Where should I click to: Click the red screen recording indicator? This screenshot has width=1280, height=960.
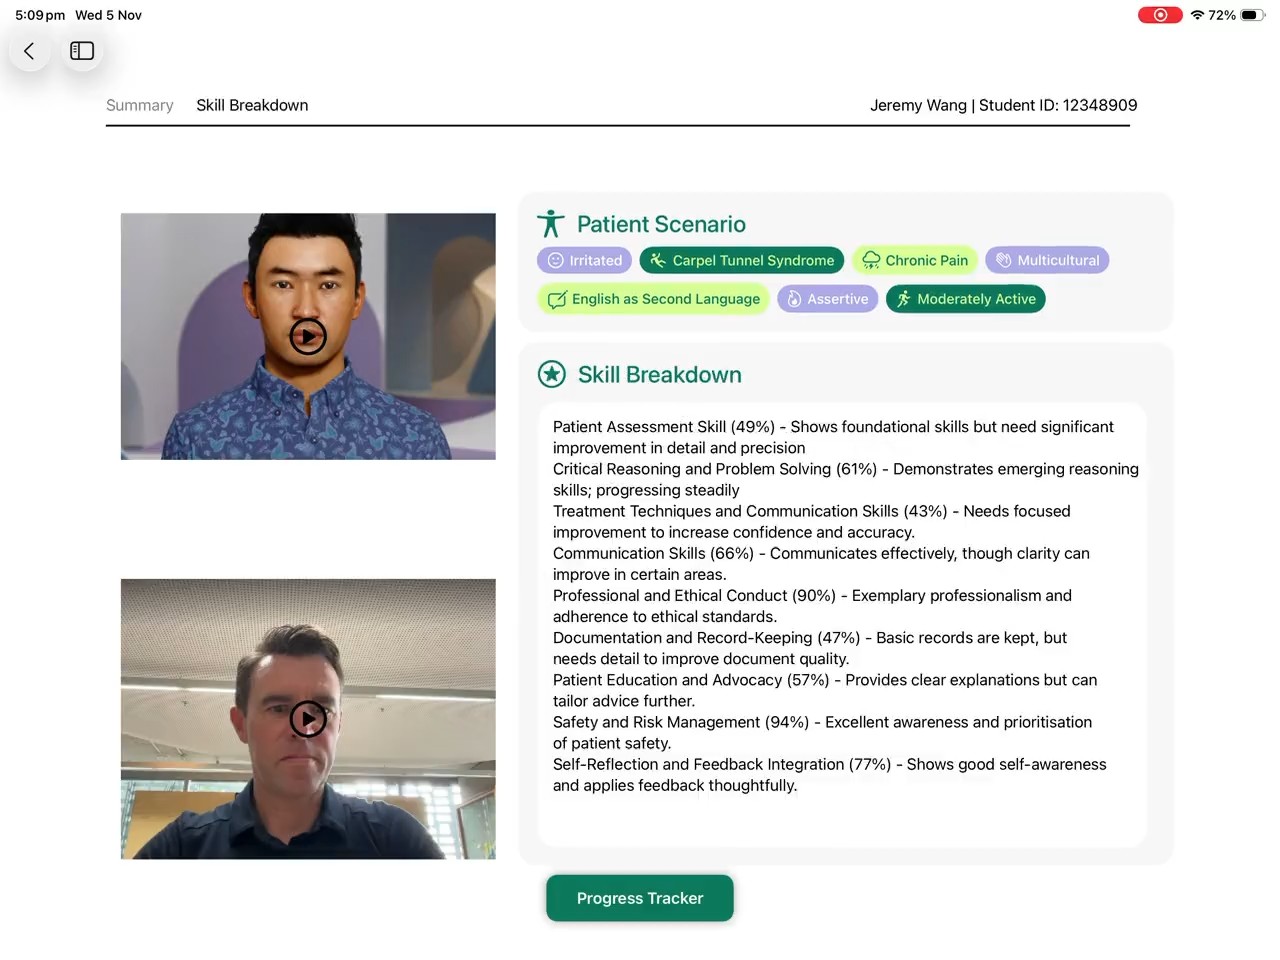point(1160,15)
